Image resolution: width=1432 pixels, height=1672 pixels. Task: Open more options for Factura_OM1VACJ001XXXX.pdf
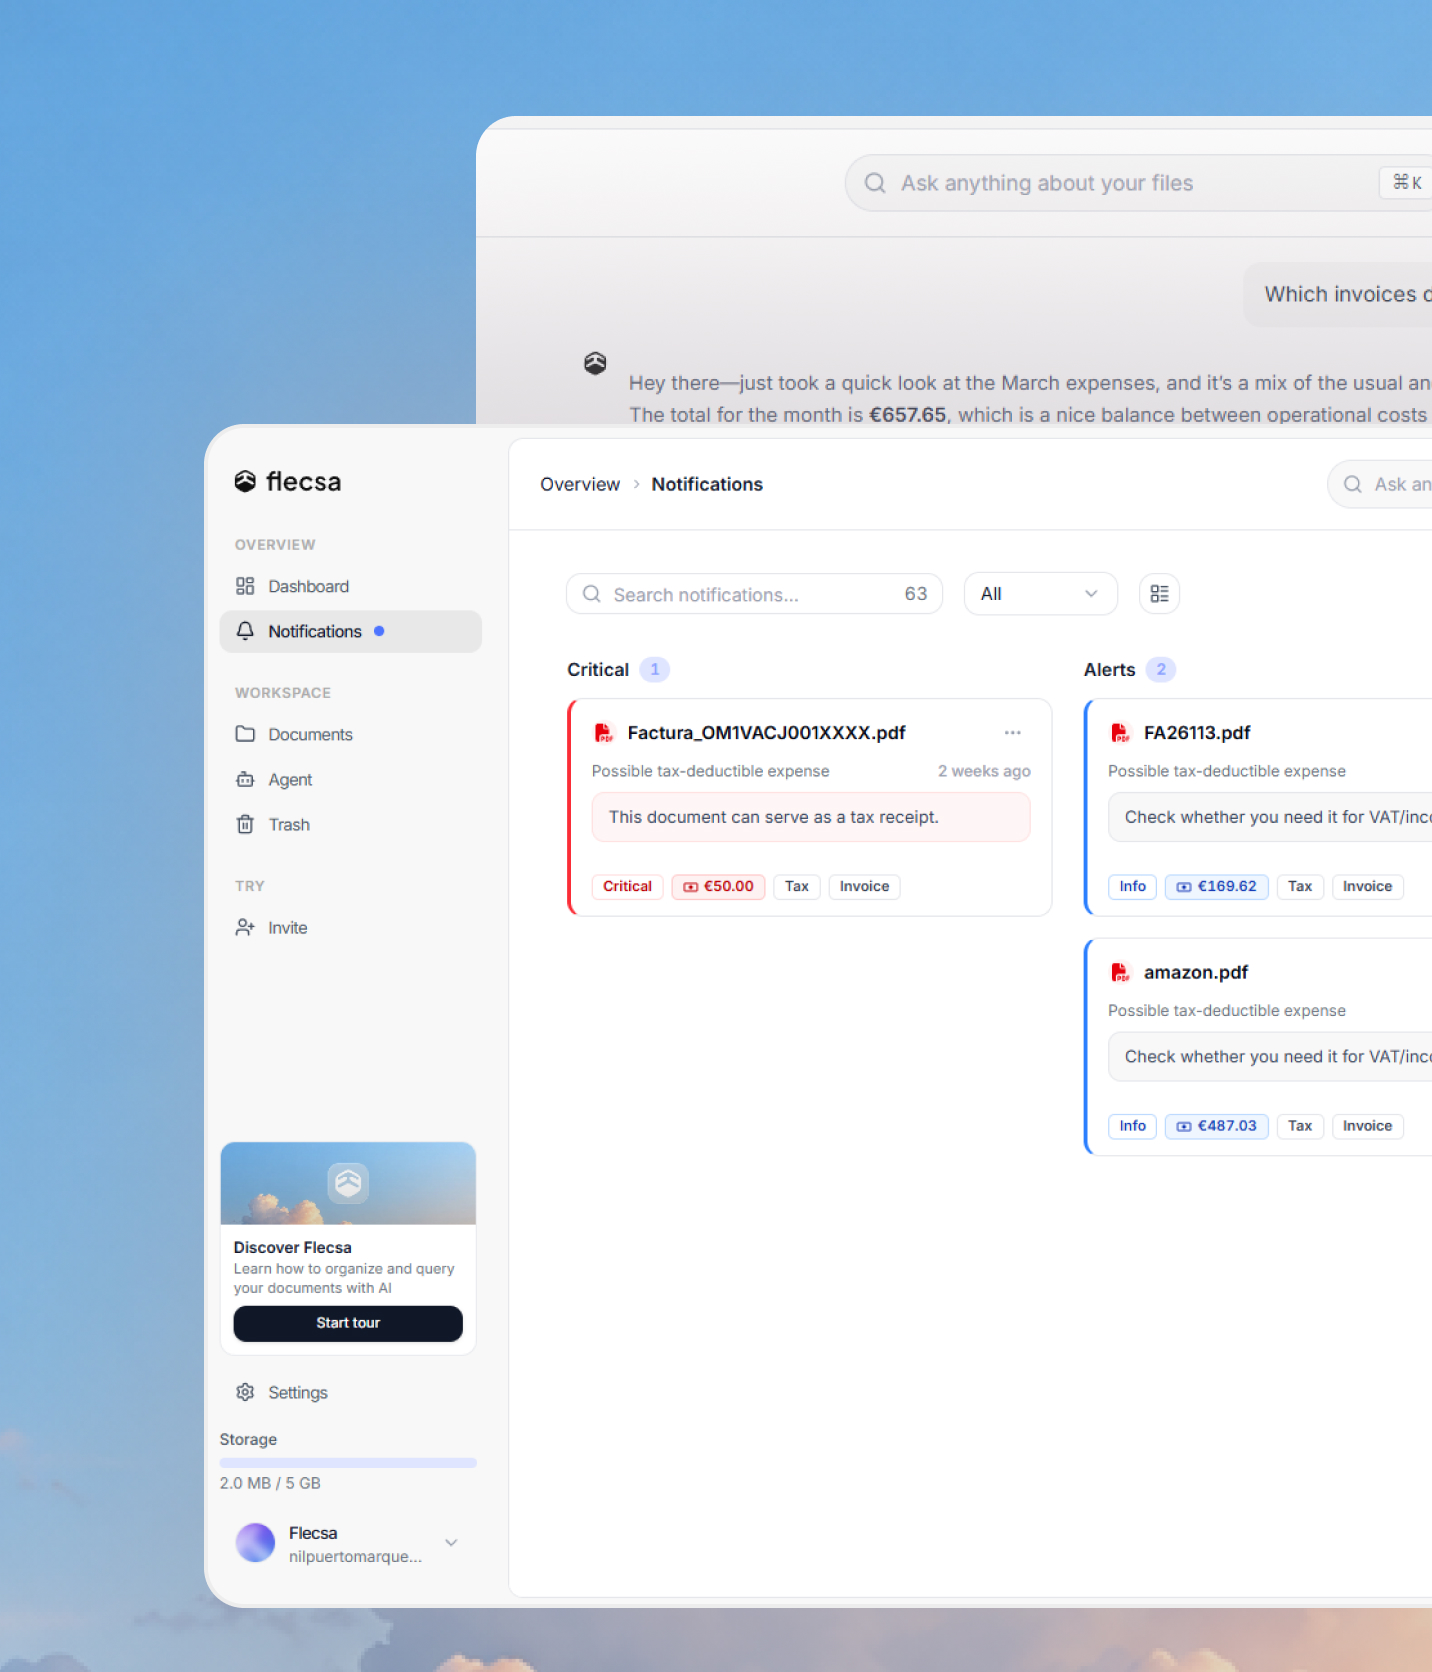1013,733
